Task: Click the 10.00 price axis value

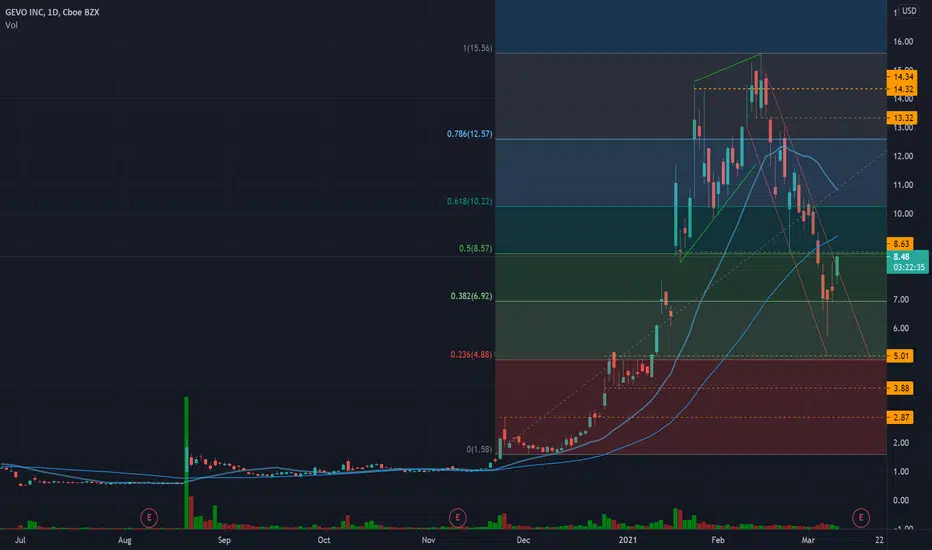Action: [x=903, y=214]
